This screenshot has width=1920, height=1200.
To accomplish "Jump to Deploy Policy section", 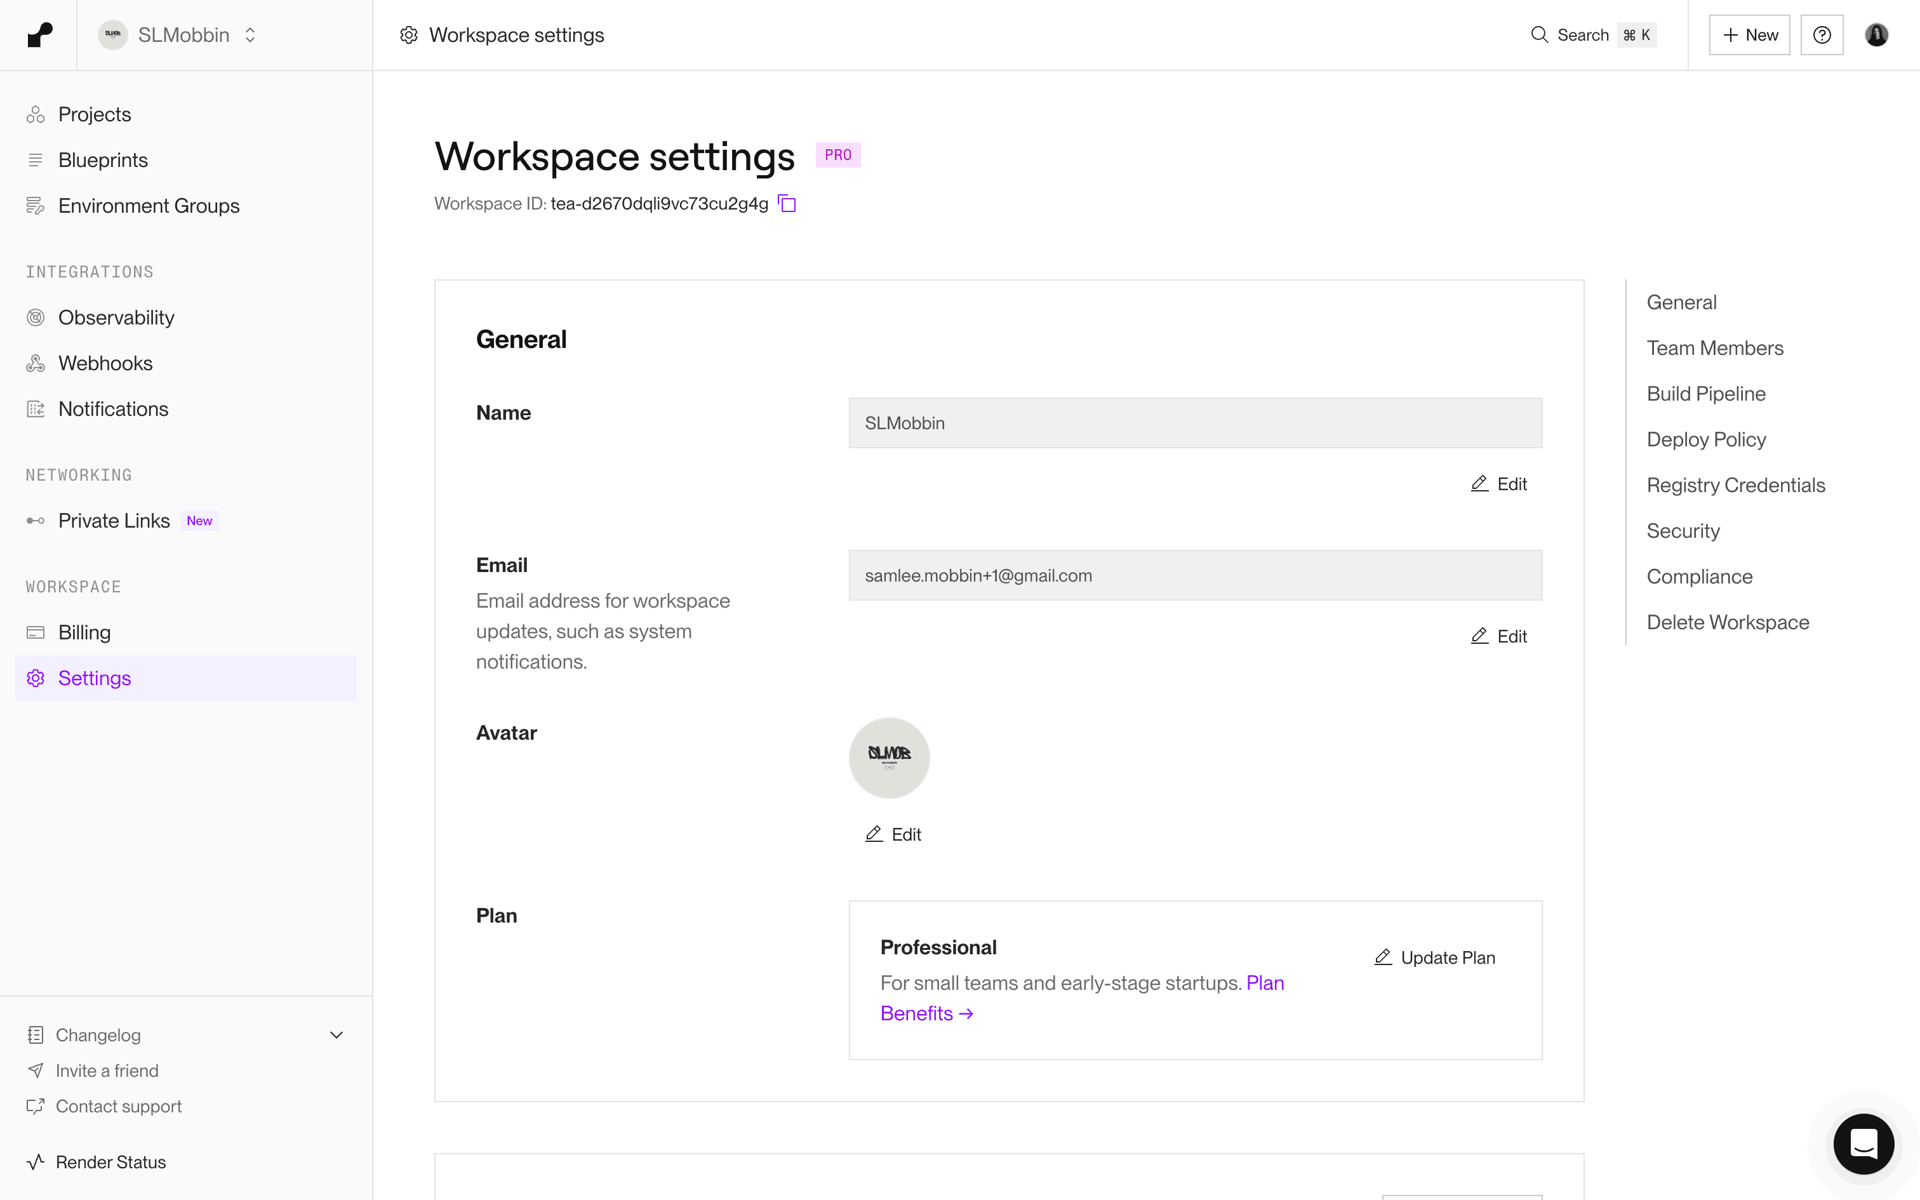I will pos(1706,440).
